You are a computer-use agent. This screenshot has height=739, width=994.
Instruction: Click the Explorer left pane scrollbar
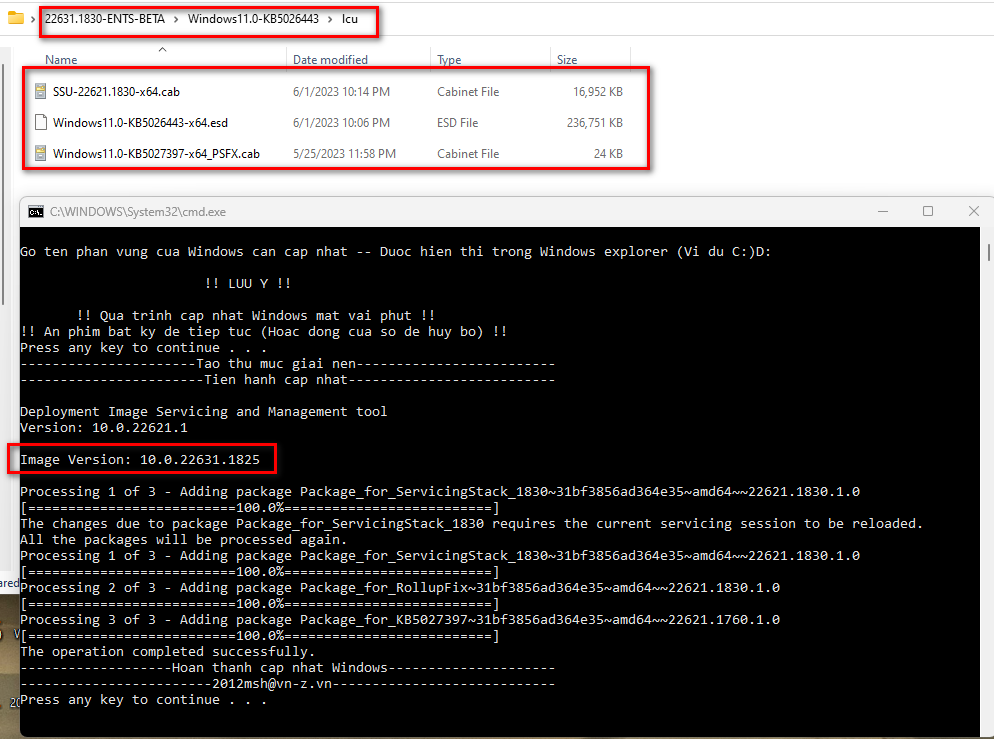click(x=3, y=184)
